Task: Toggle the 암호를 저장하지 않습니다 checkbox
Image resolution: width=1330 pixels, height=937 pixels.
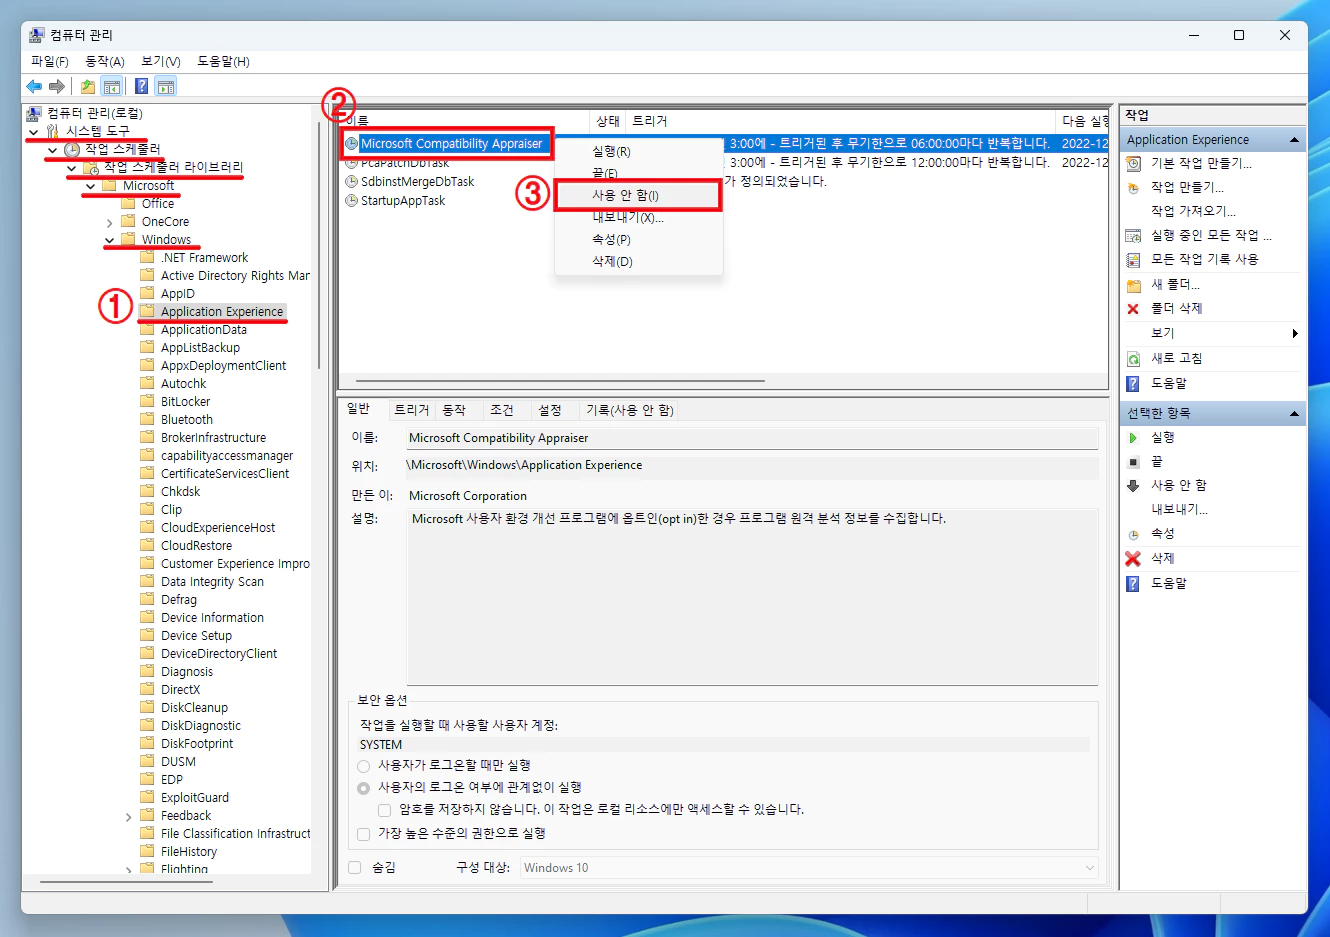Action: (384, 810)
